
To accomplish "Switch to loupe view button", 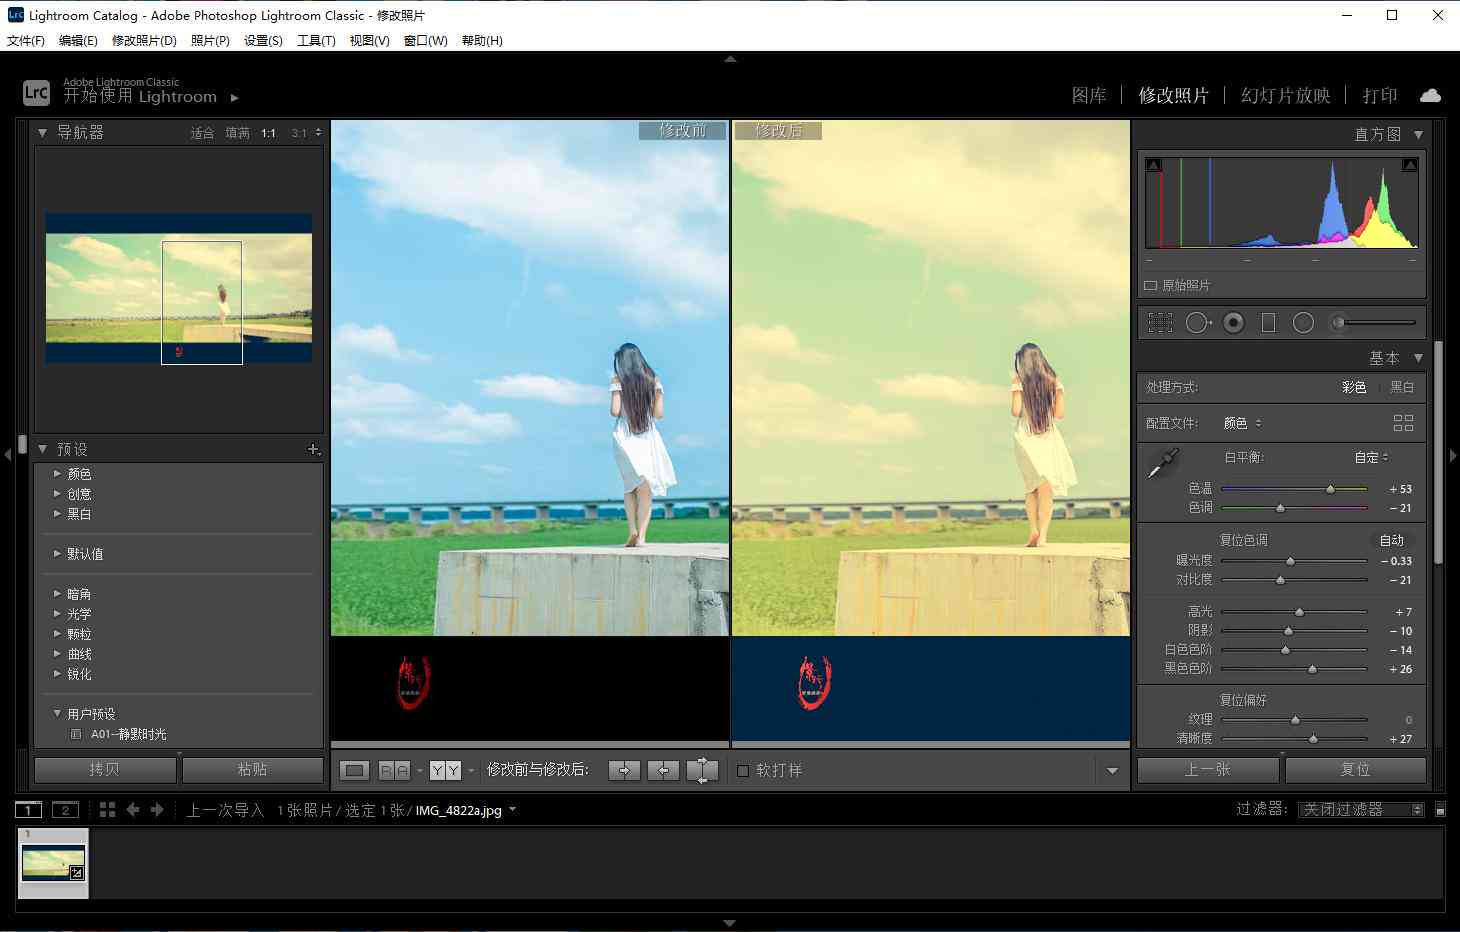I will click(354, 770).
